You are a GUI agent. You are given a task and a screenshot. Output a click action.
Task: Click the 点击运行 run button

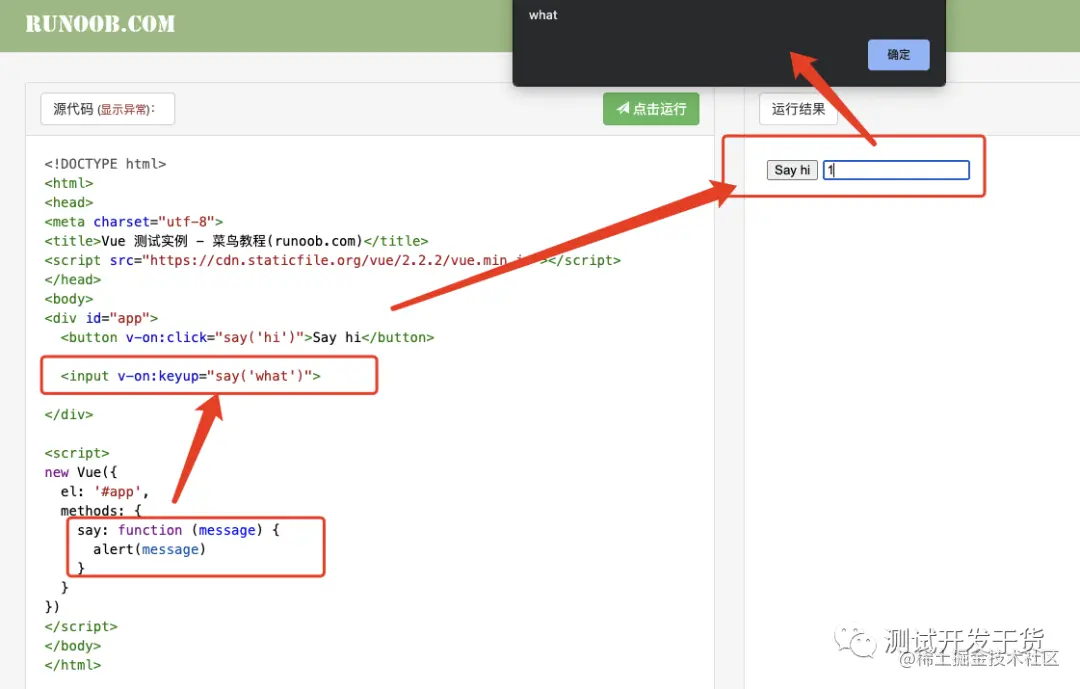[x=651, y=109]
